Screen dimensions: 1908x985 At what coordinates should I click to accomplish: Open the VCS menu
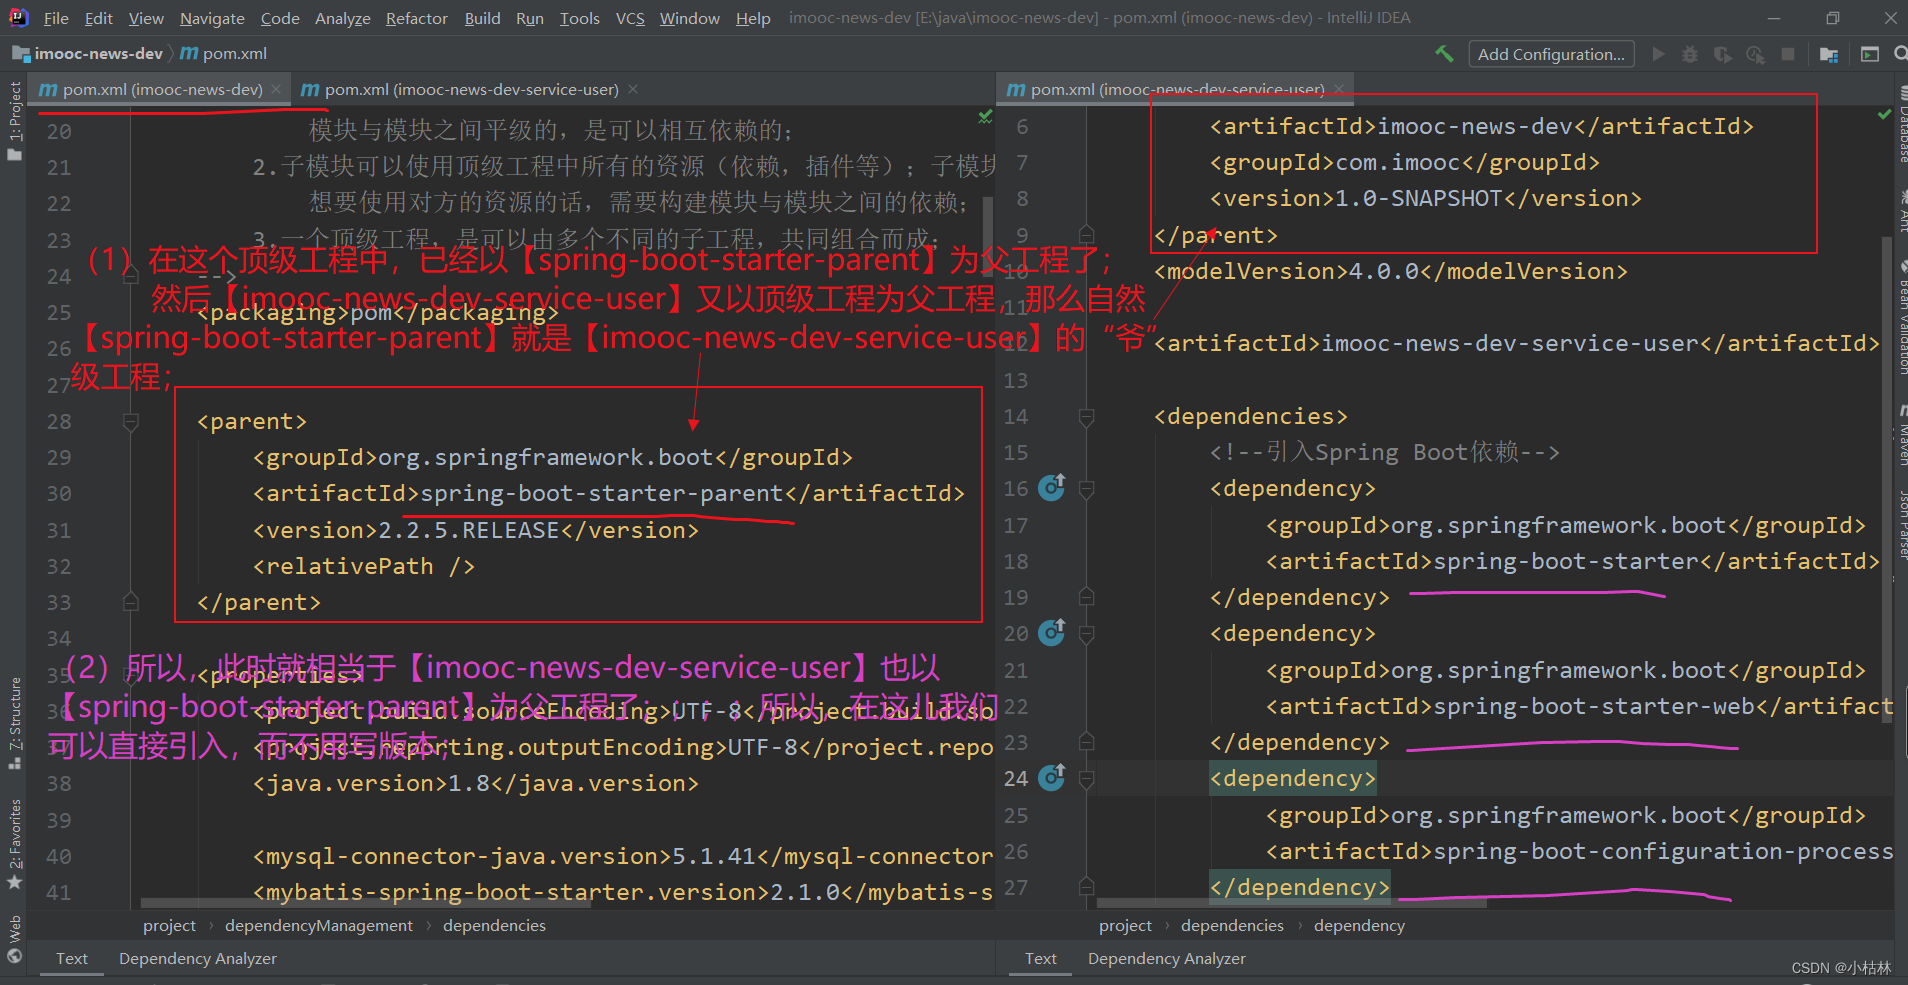pyautogui.click(x=630, y=18)
